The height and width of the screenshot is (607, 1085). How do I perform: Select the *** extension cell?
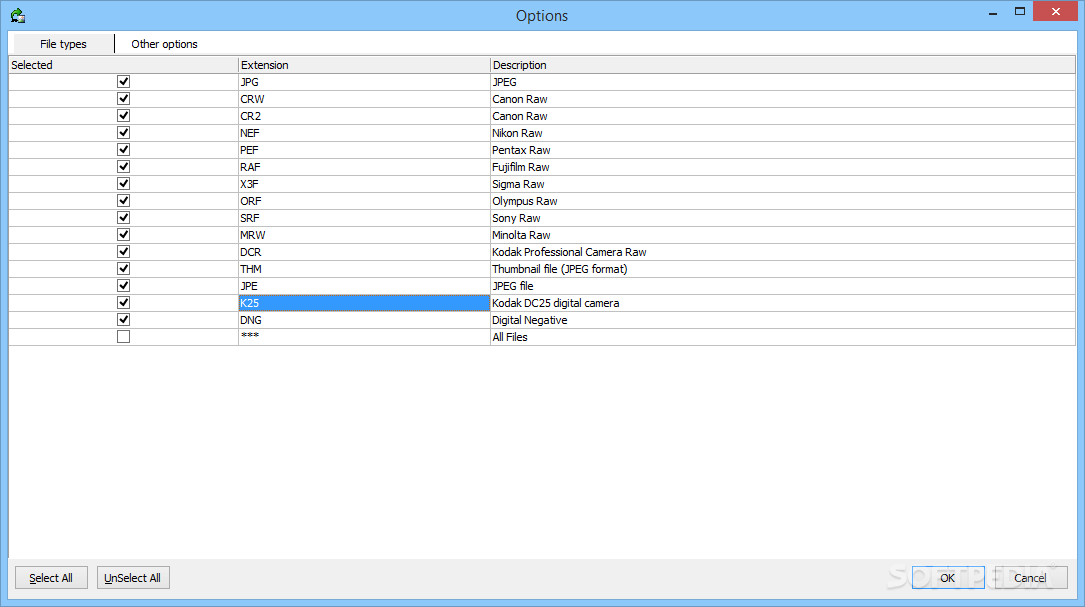coord(364,337)
